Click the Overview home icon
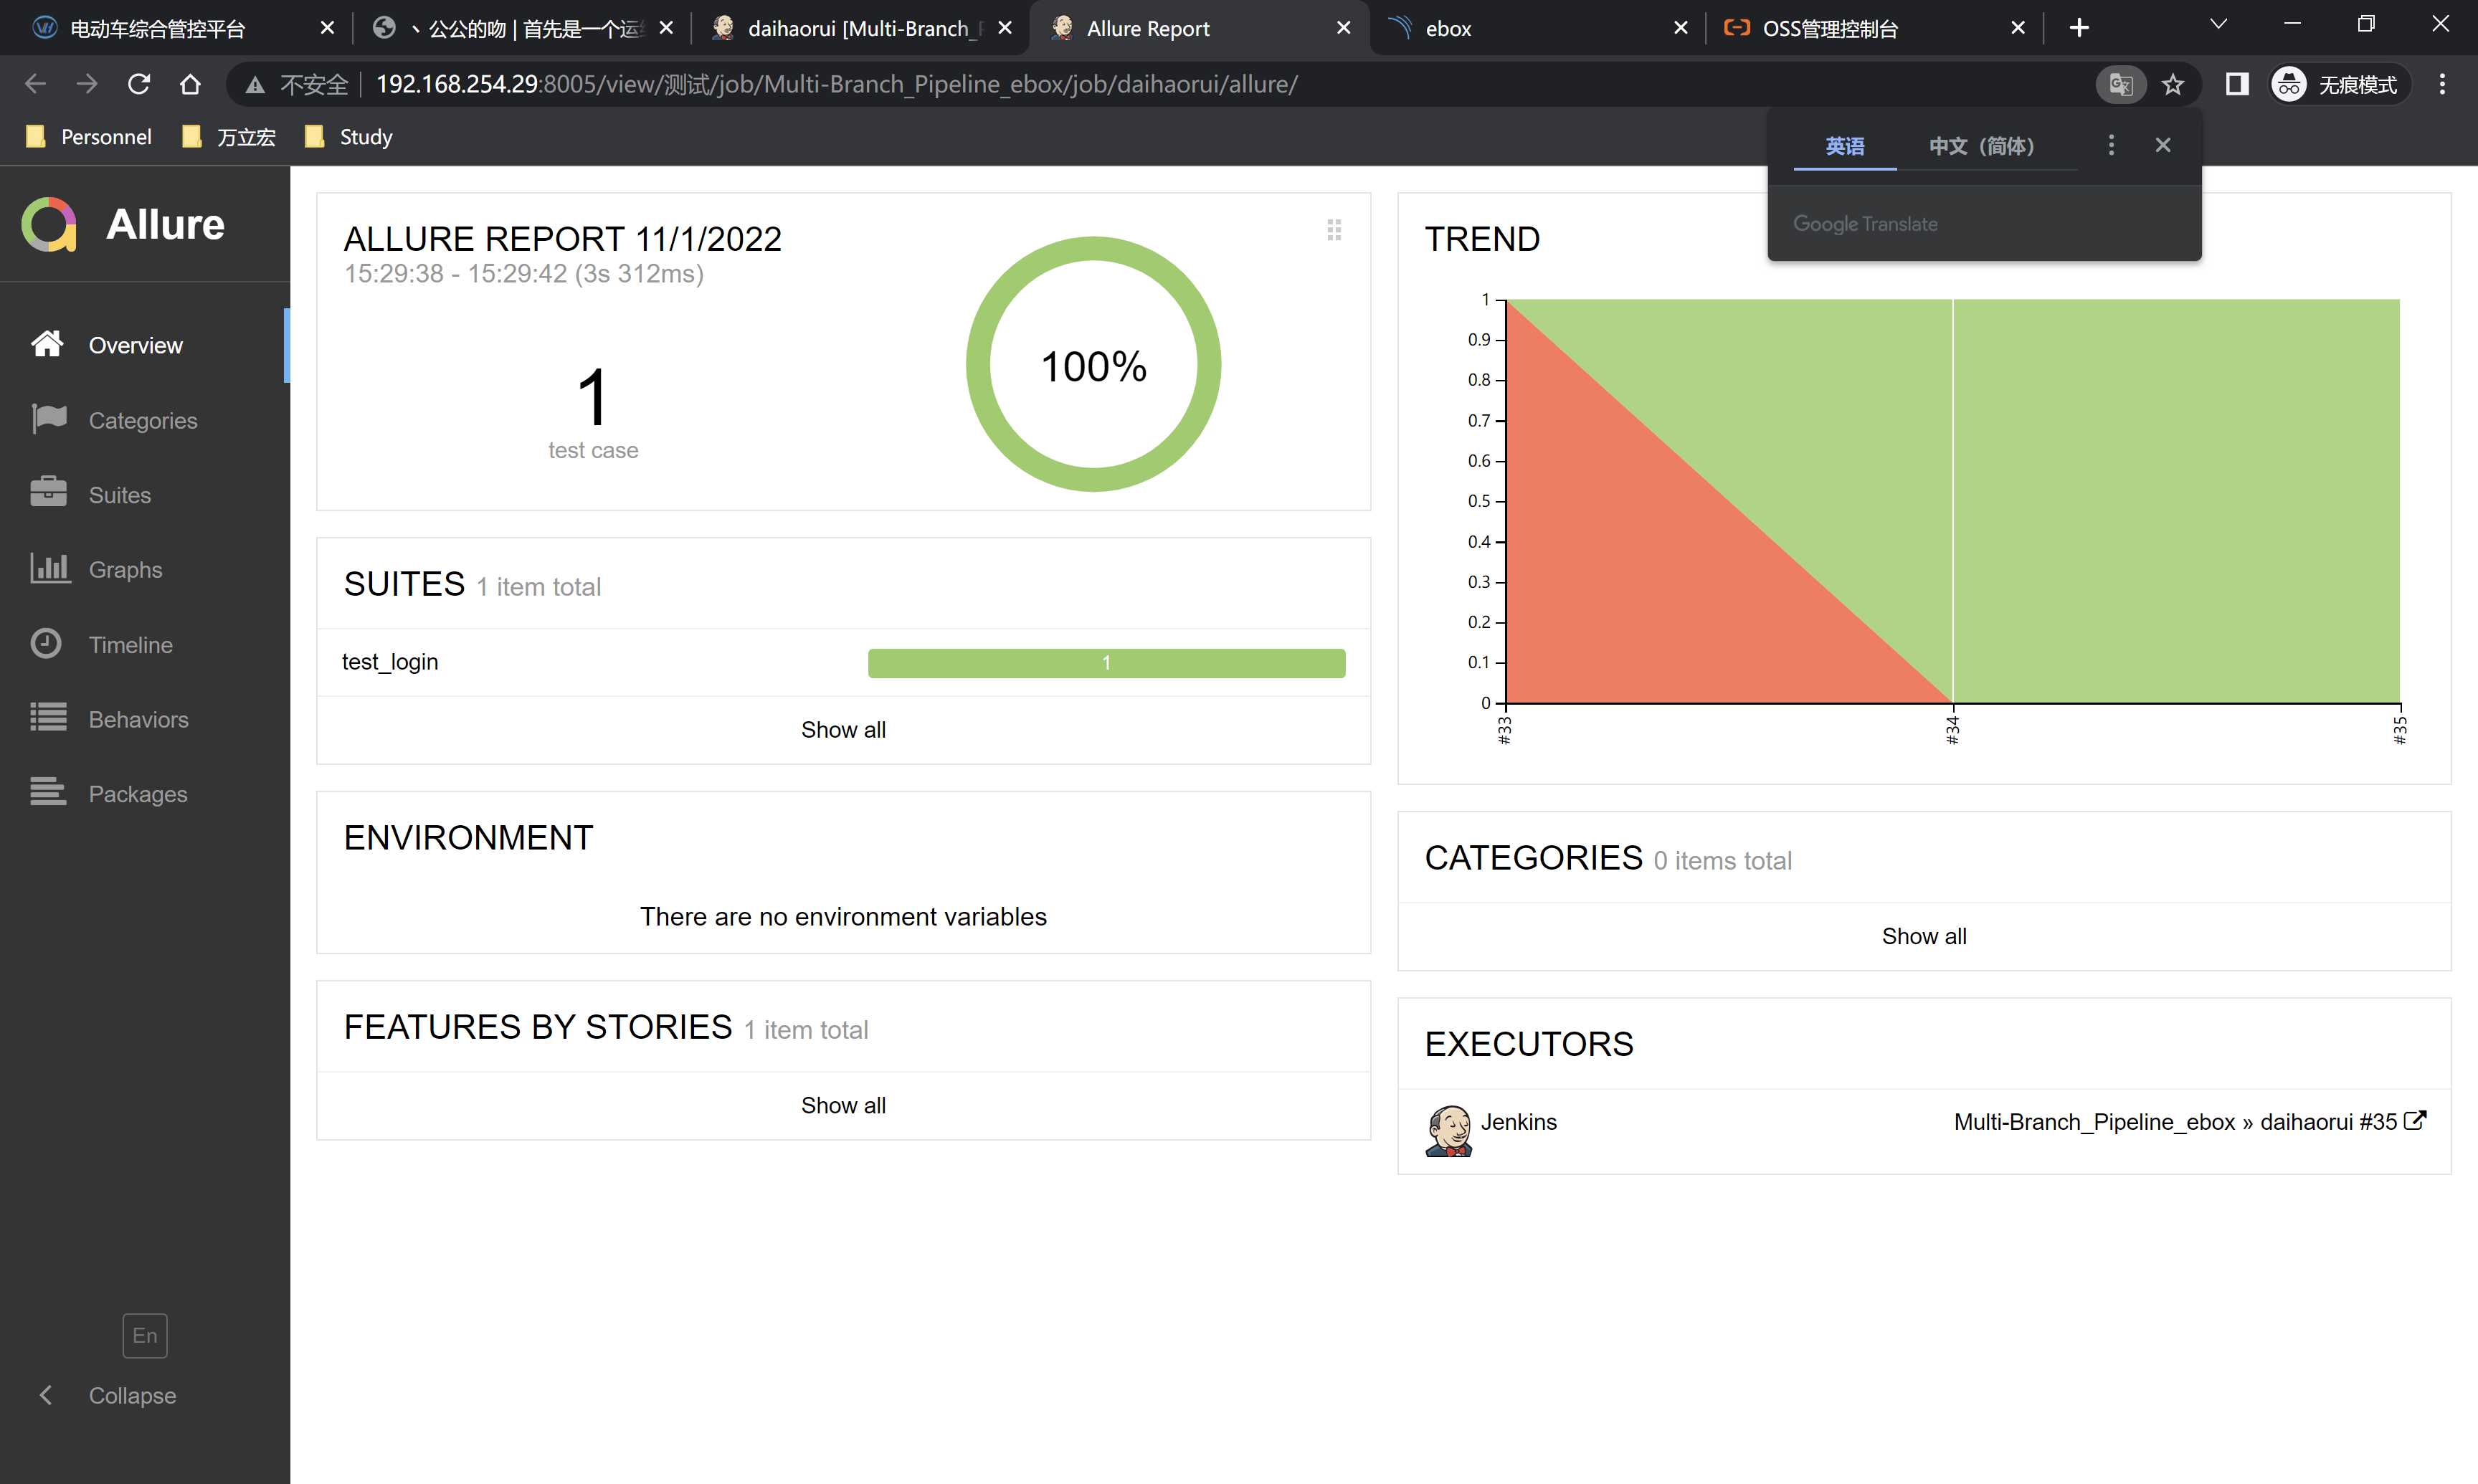The height and width of the screenshot is (1484, 2478). click(x=47, y=344)
